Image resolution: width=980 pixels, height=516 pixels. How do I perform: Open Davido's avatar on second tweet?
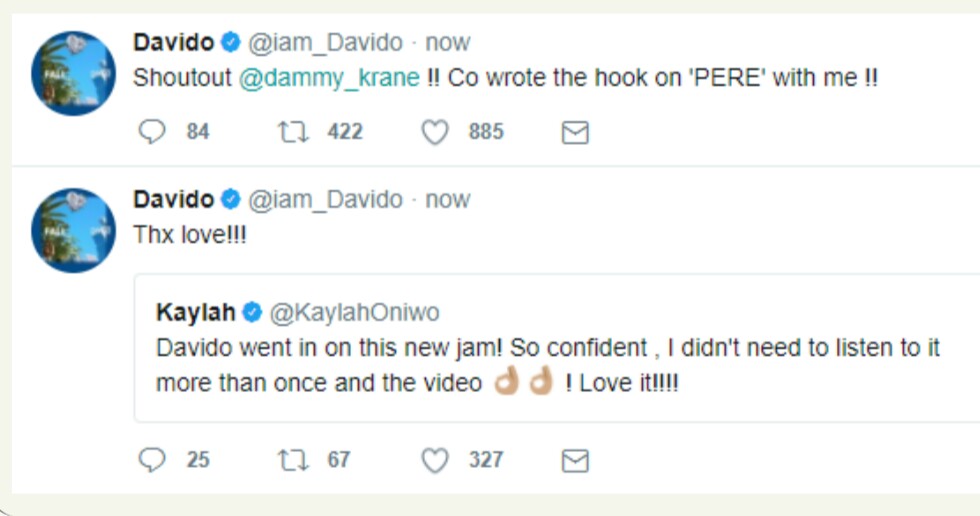click(73, 230)
